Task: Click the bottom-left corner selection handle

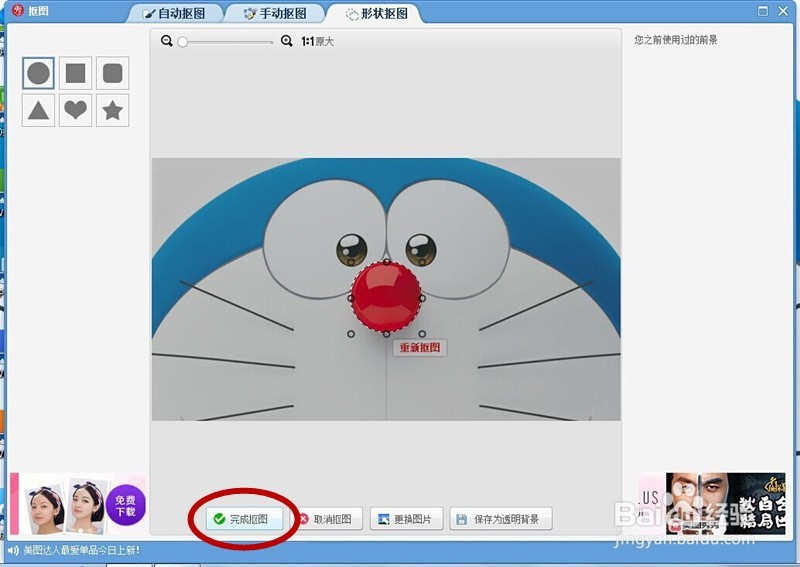Action: tap(351, 334)
